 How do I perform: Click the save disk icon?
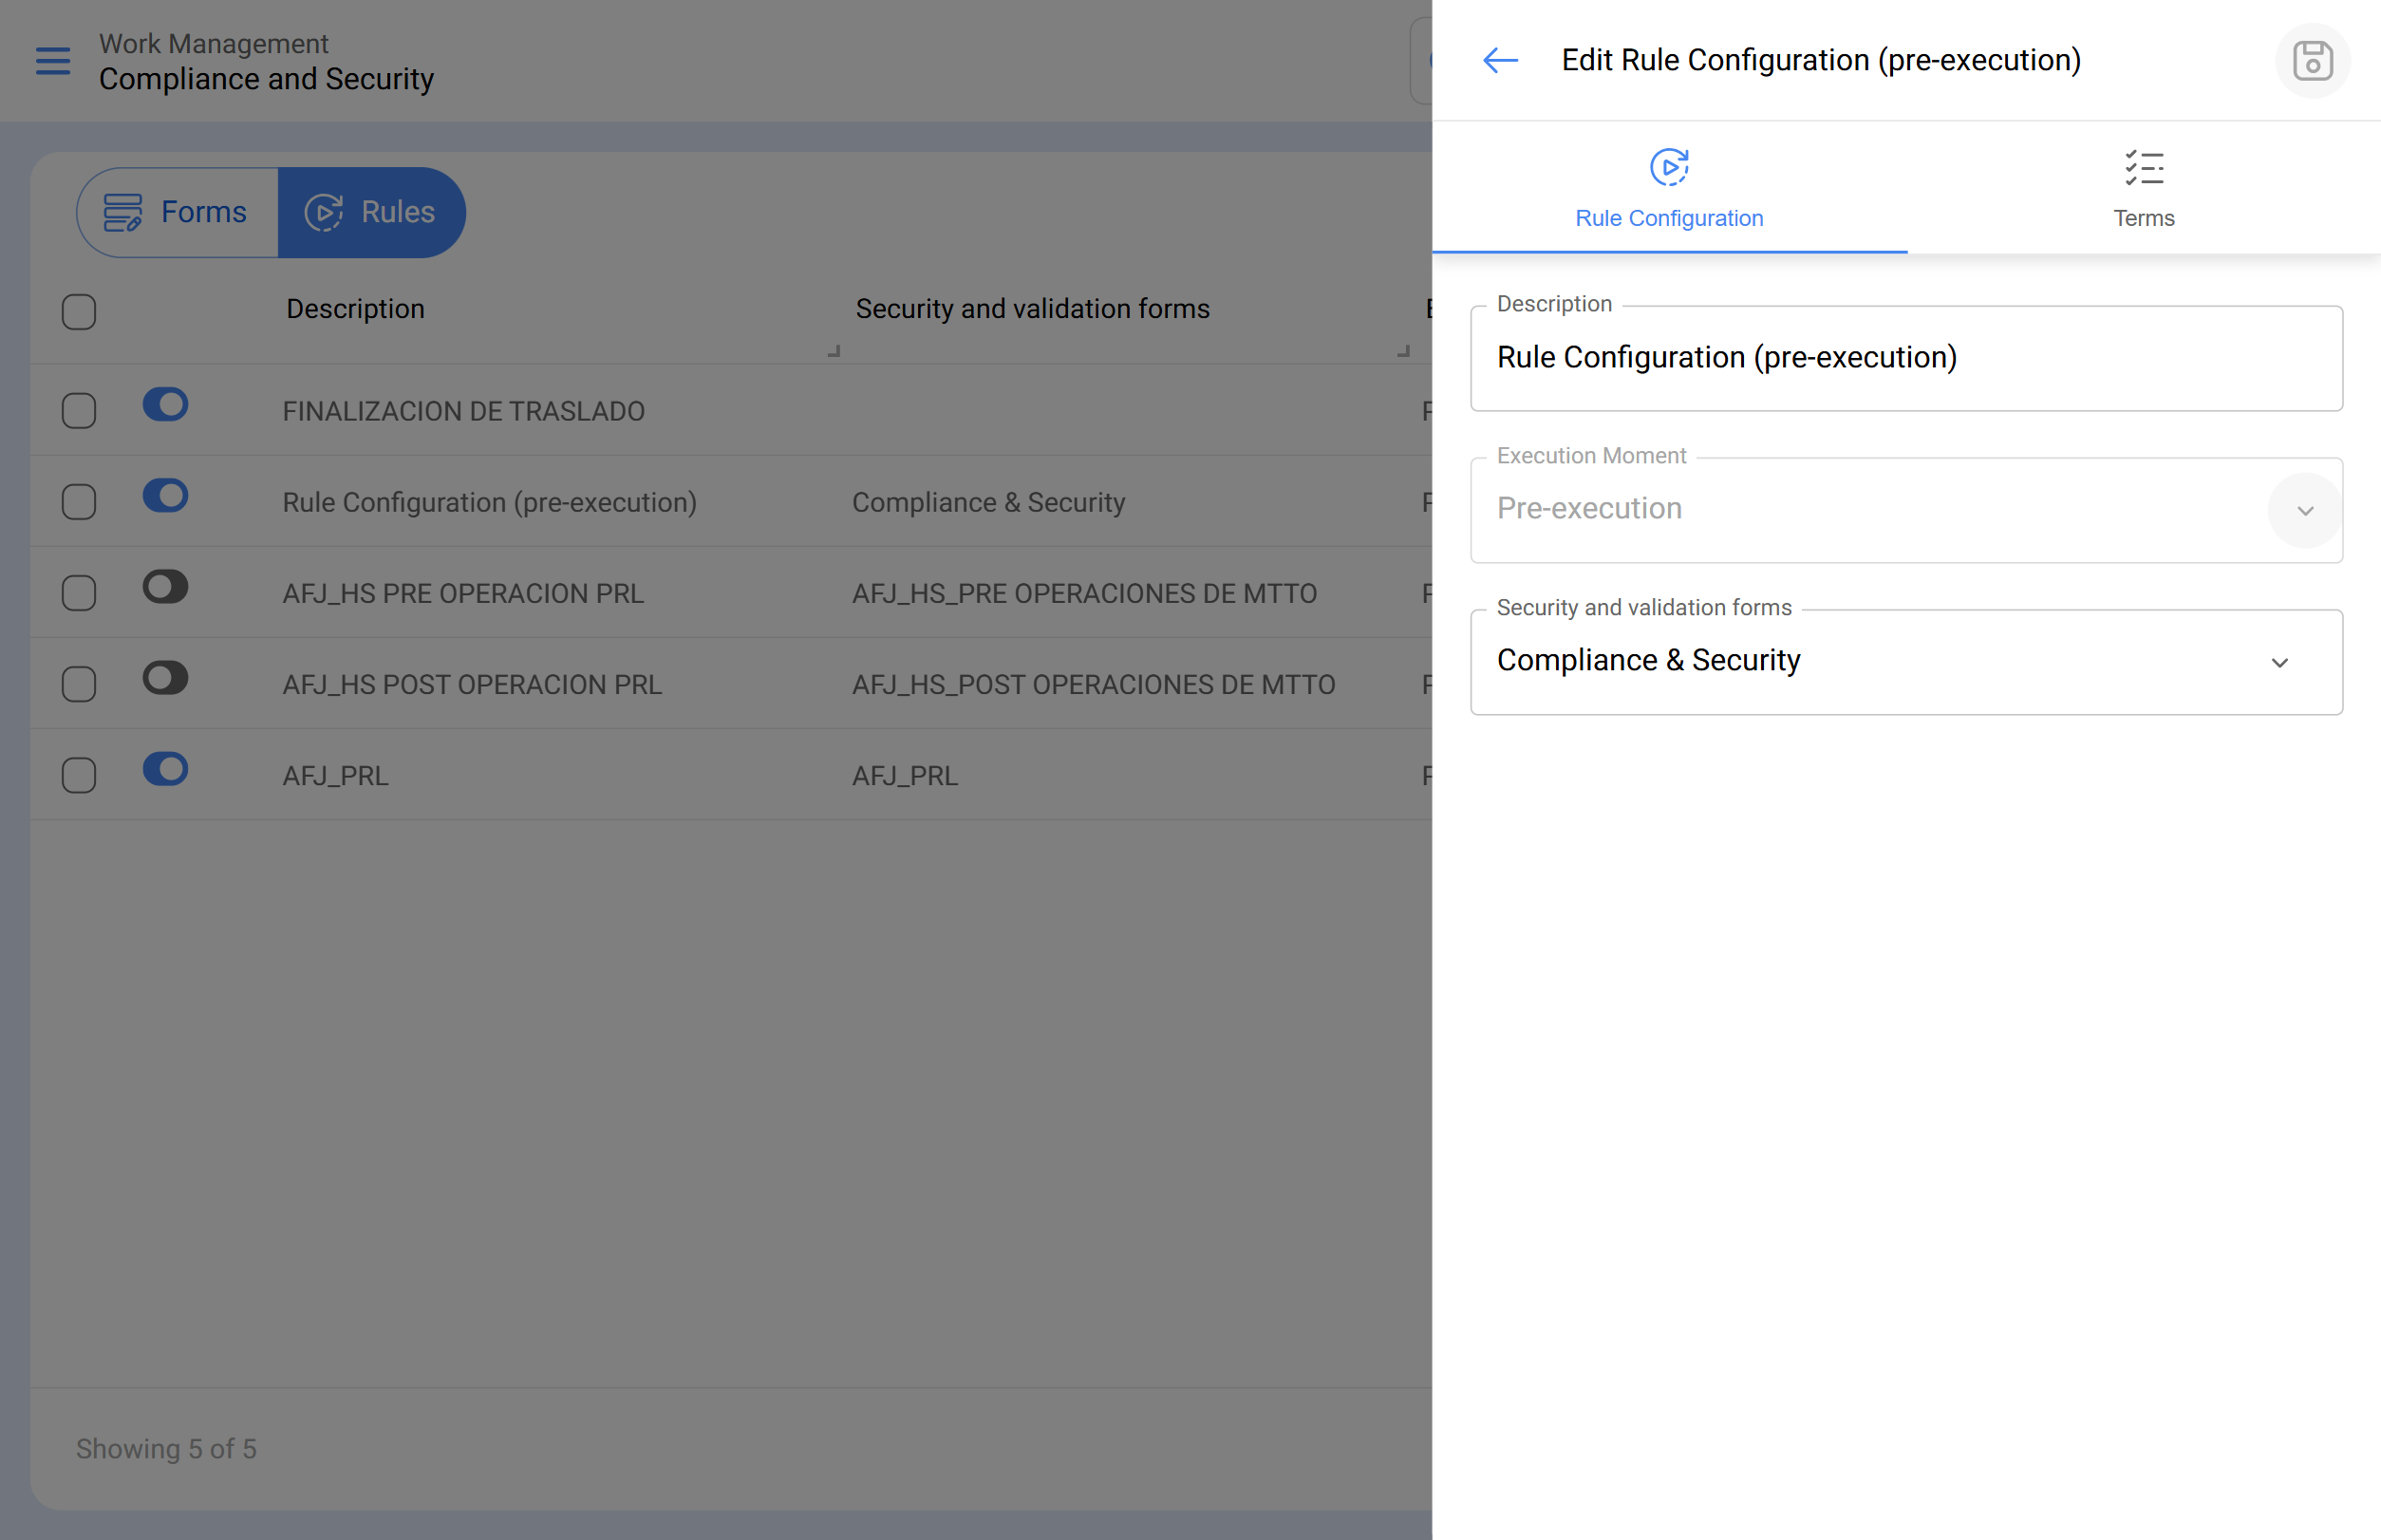2312,61
